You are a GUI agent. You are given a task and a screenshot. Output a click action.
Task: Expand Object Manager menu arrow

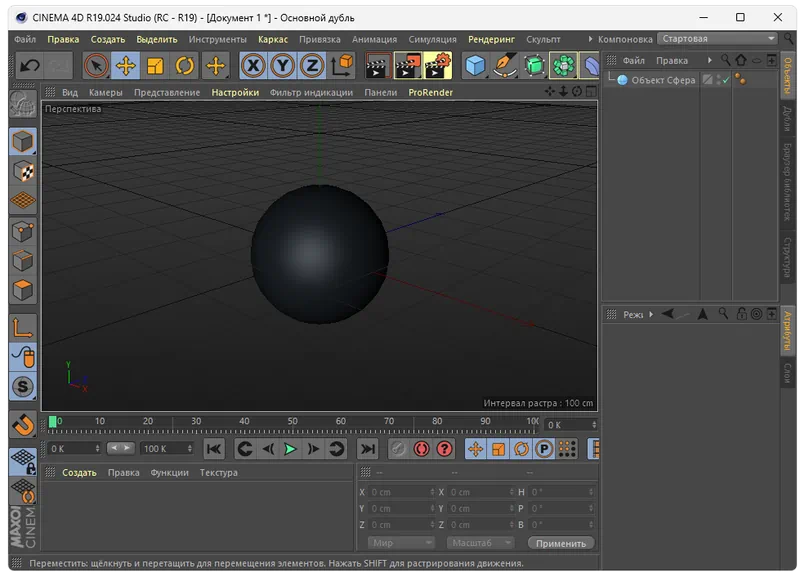(x=709, y=60)
